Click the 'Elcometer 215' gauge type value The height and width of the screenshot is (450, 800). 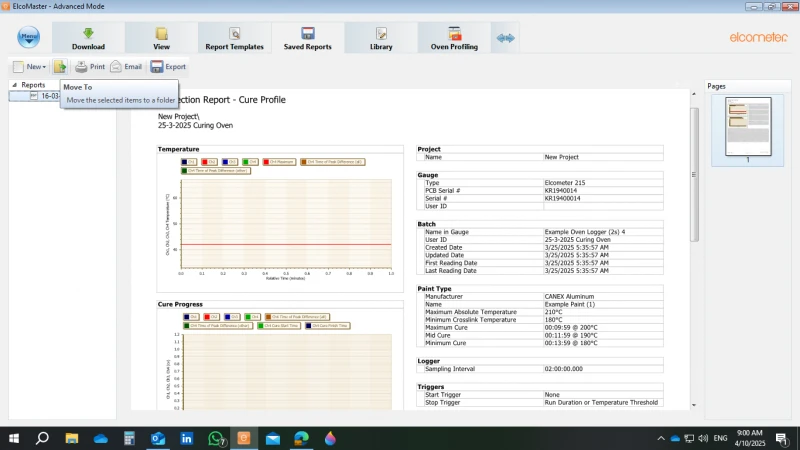[565, 183]
